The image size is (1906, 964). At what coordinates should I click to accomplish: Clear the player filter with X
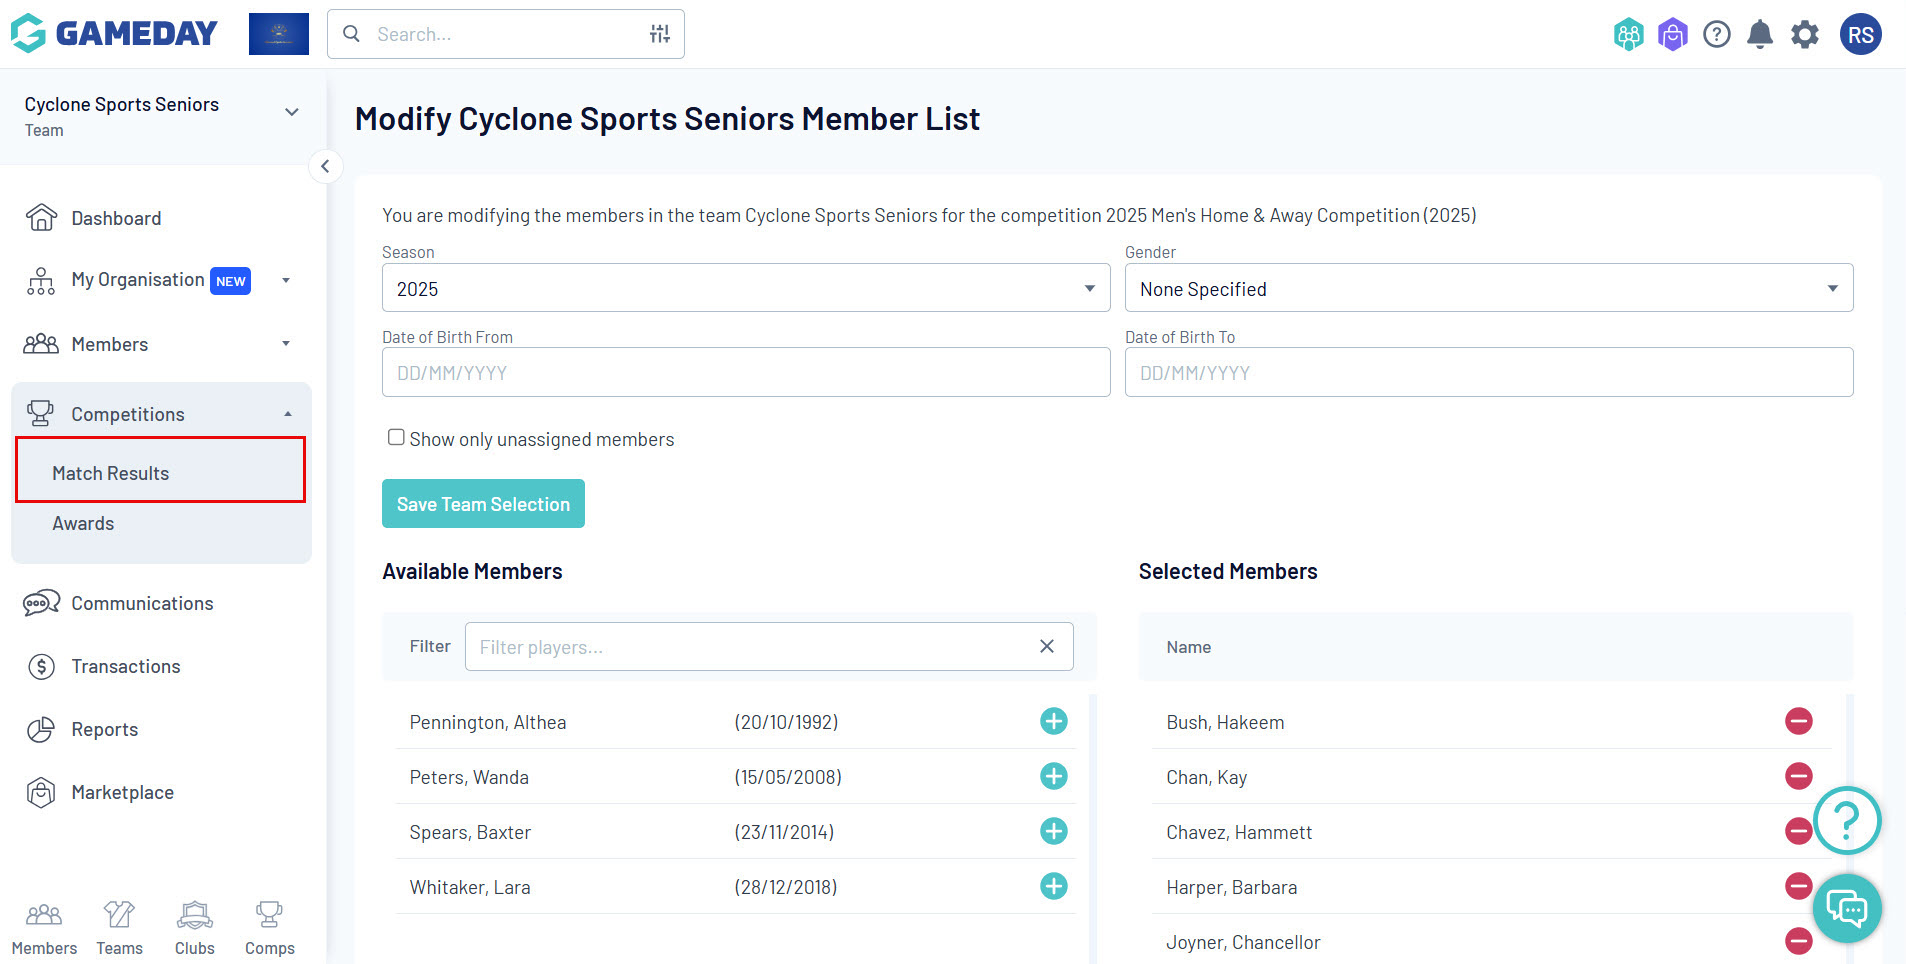point(1046,646)
